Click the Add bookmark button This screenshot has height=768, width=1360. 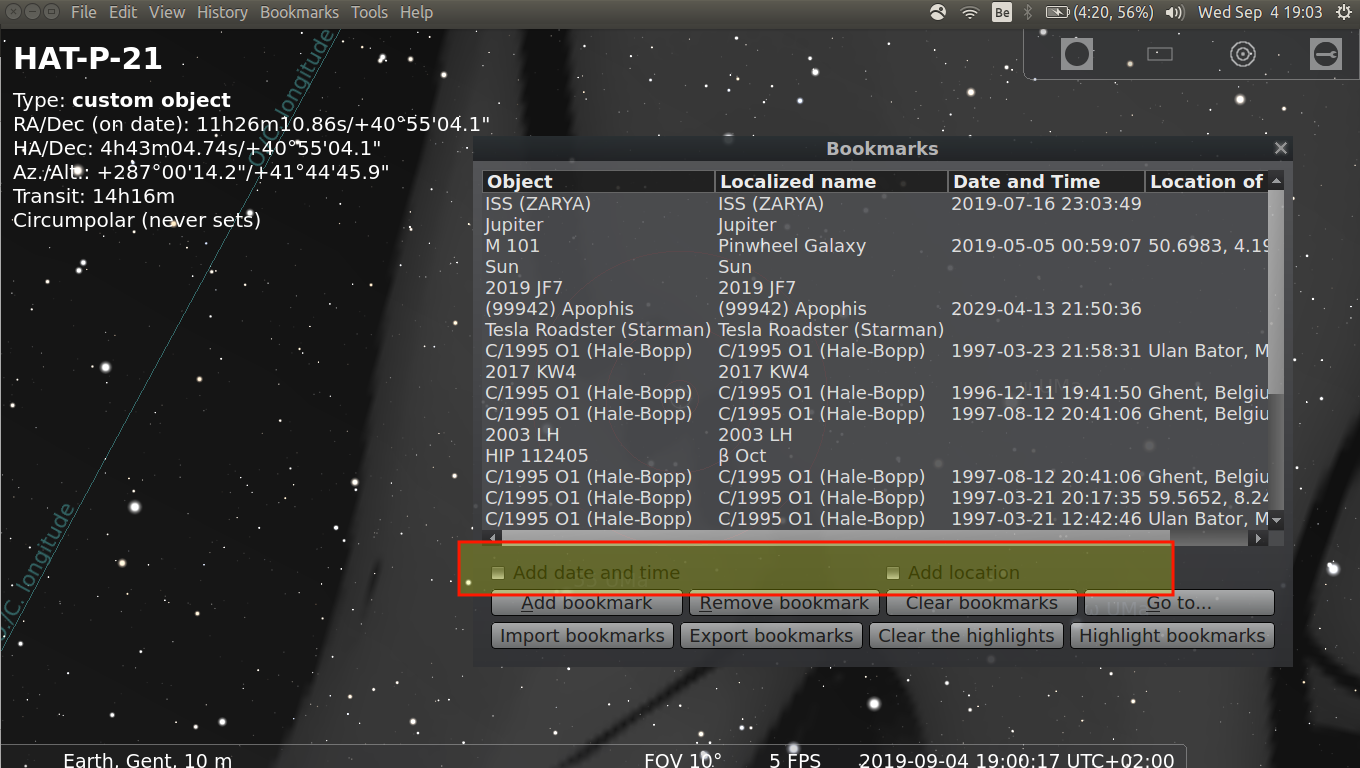click(x=586, y=603)
